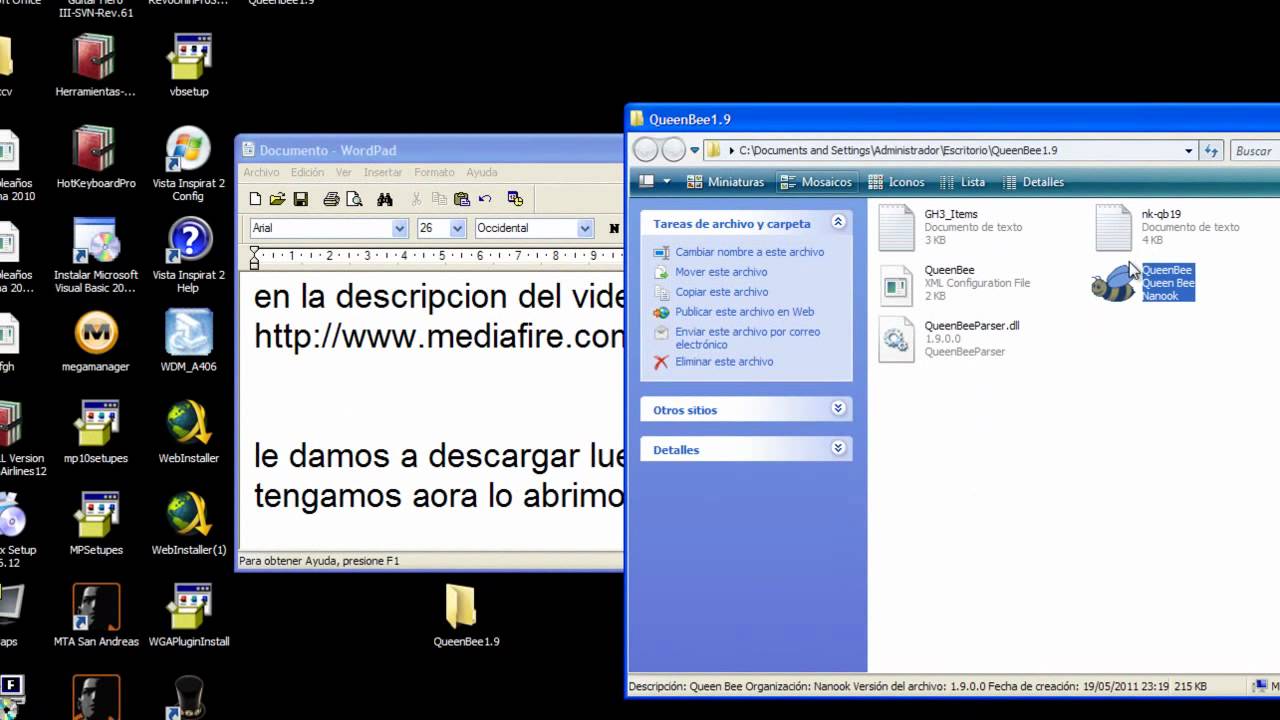Screen dimensions: 1280x720
Task: Select the vbsetup desktop icon
Action: (189, 66)
